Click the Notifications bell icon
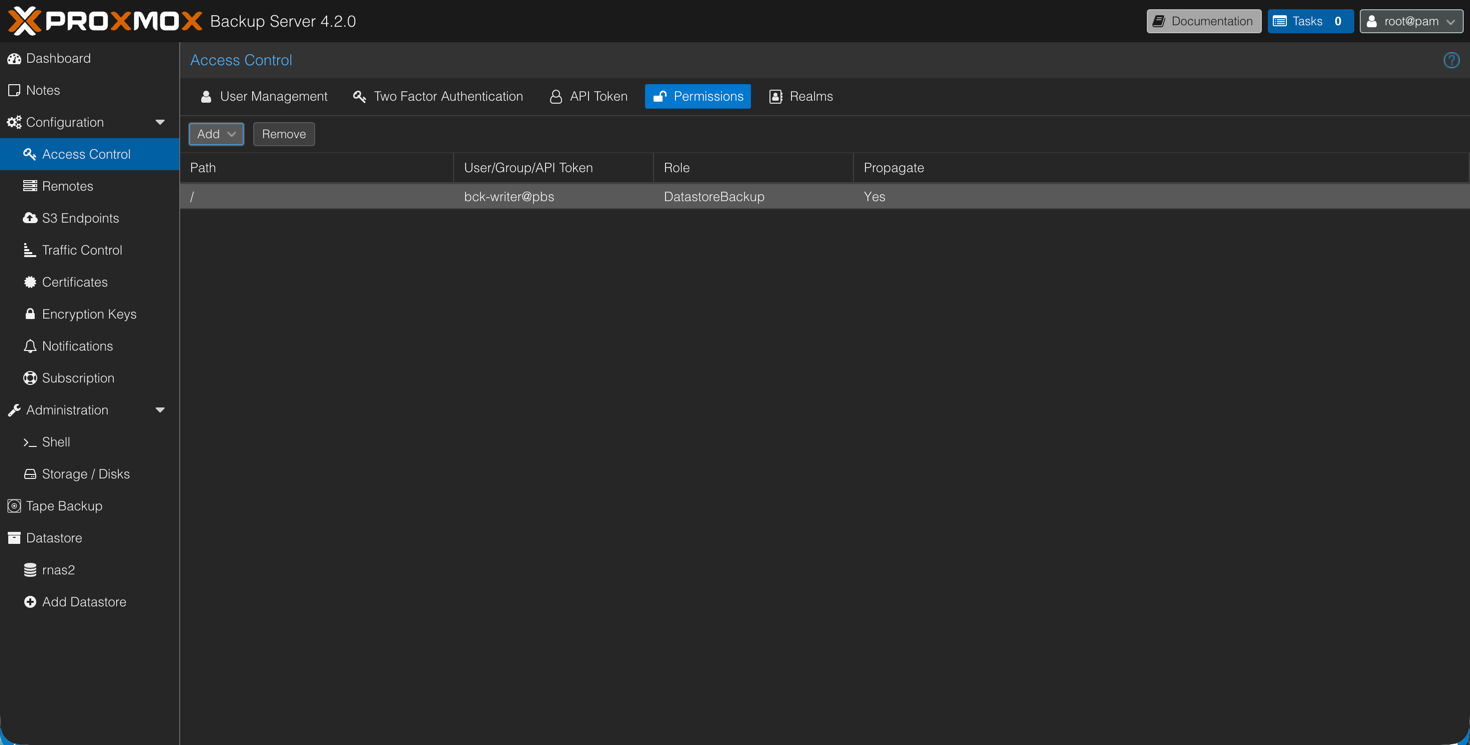This screenshot has height=745, width=1470. click(30, 346)
